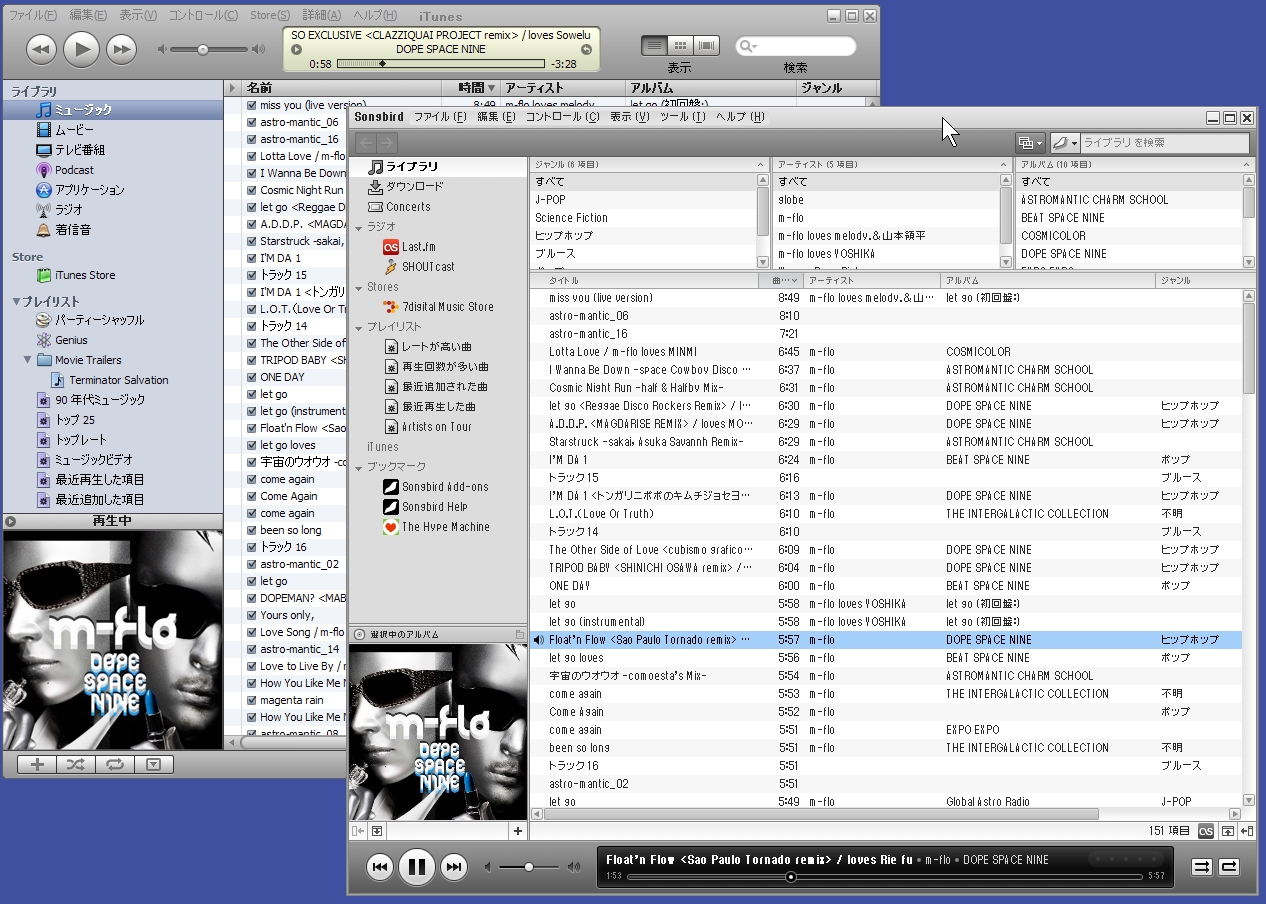Screen dimensions: 1266x904
Task: Open iTunes ファイル menu
Action: click(x=32, y=15)
